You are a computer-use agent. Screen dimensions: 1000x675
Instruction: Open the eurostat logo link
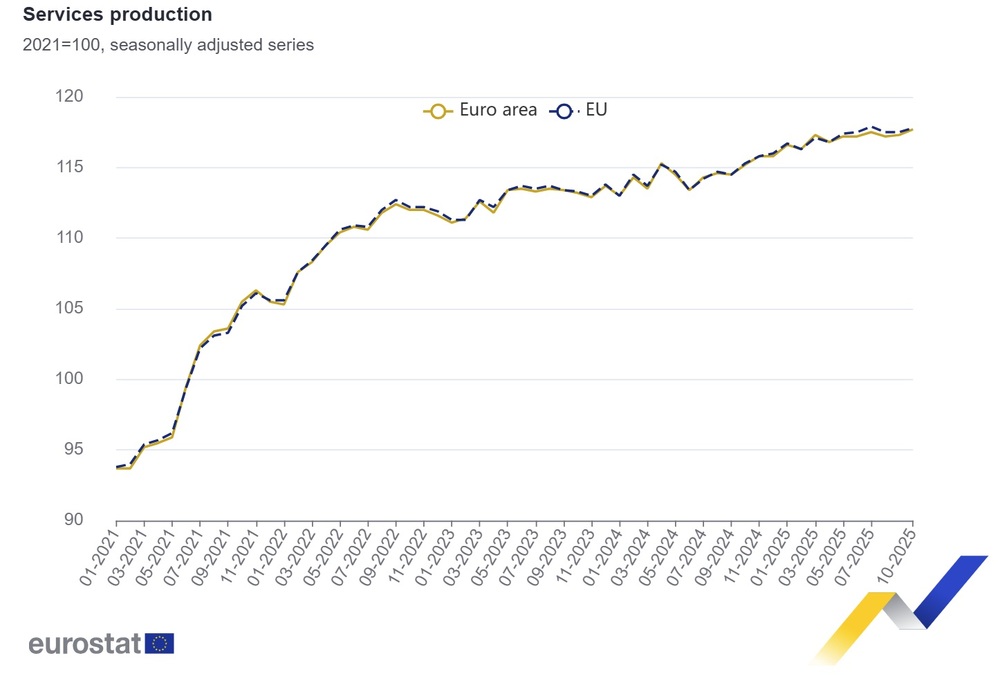[x=87, y=643]
